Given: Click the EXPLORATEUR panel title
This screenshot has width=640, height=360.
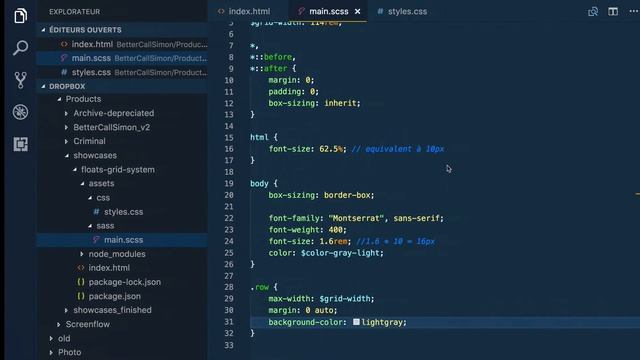Looking at the screenshot, I should (75, 12).
